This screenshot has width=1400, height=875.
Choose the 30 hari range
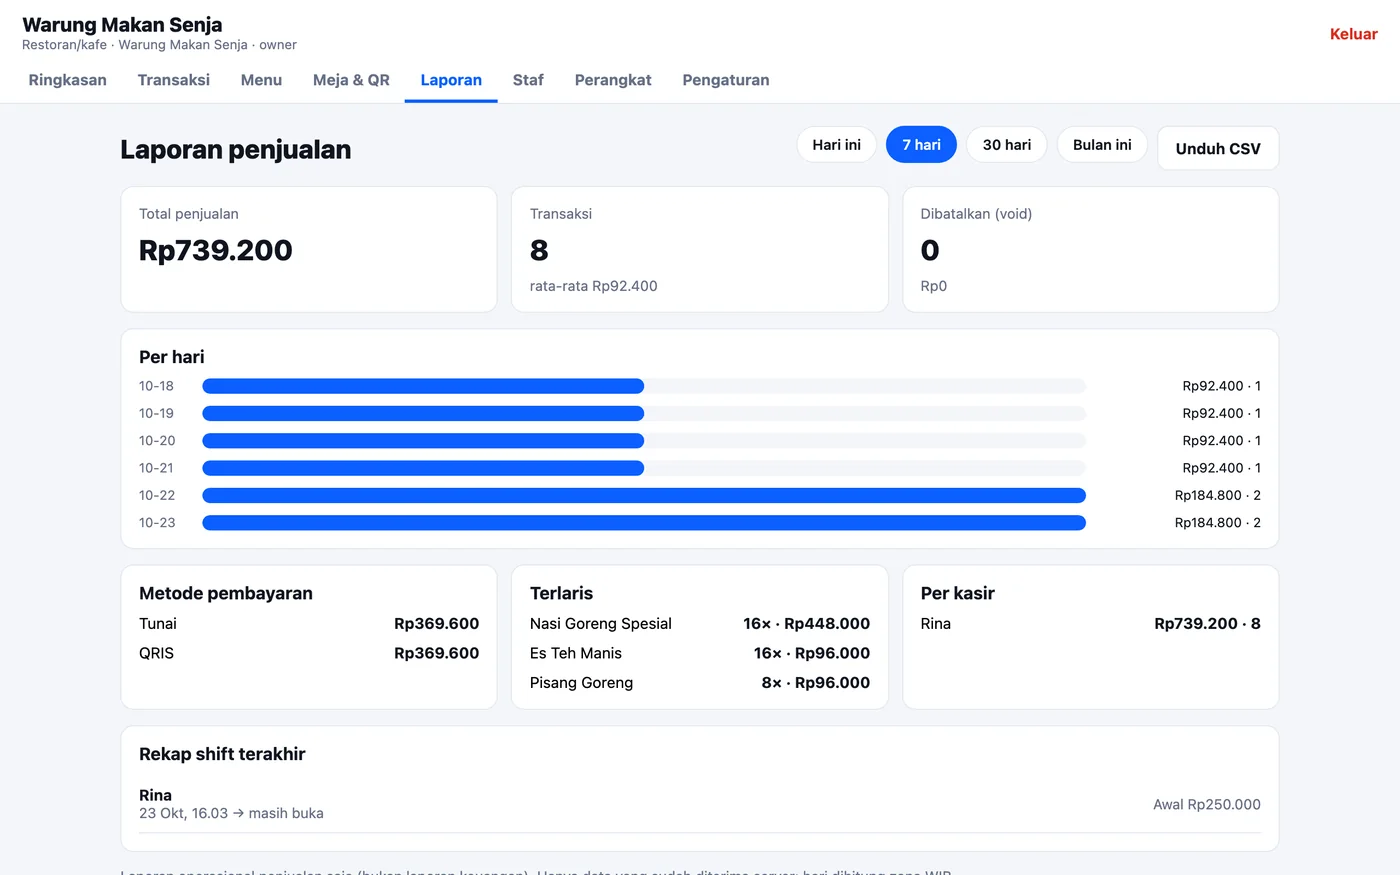(x=1006, y=145)
